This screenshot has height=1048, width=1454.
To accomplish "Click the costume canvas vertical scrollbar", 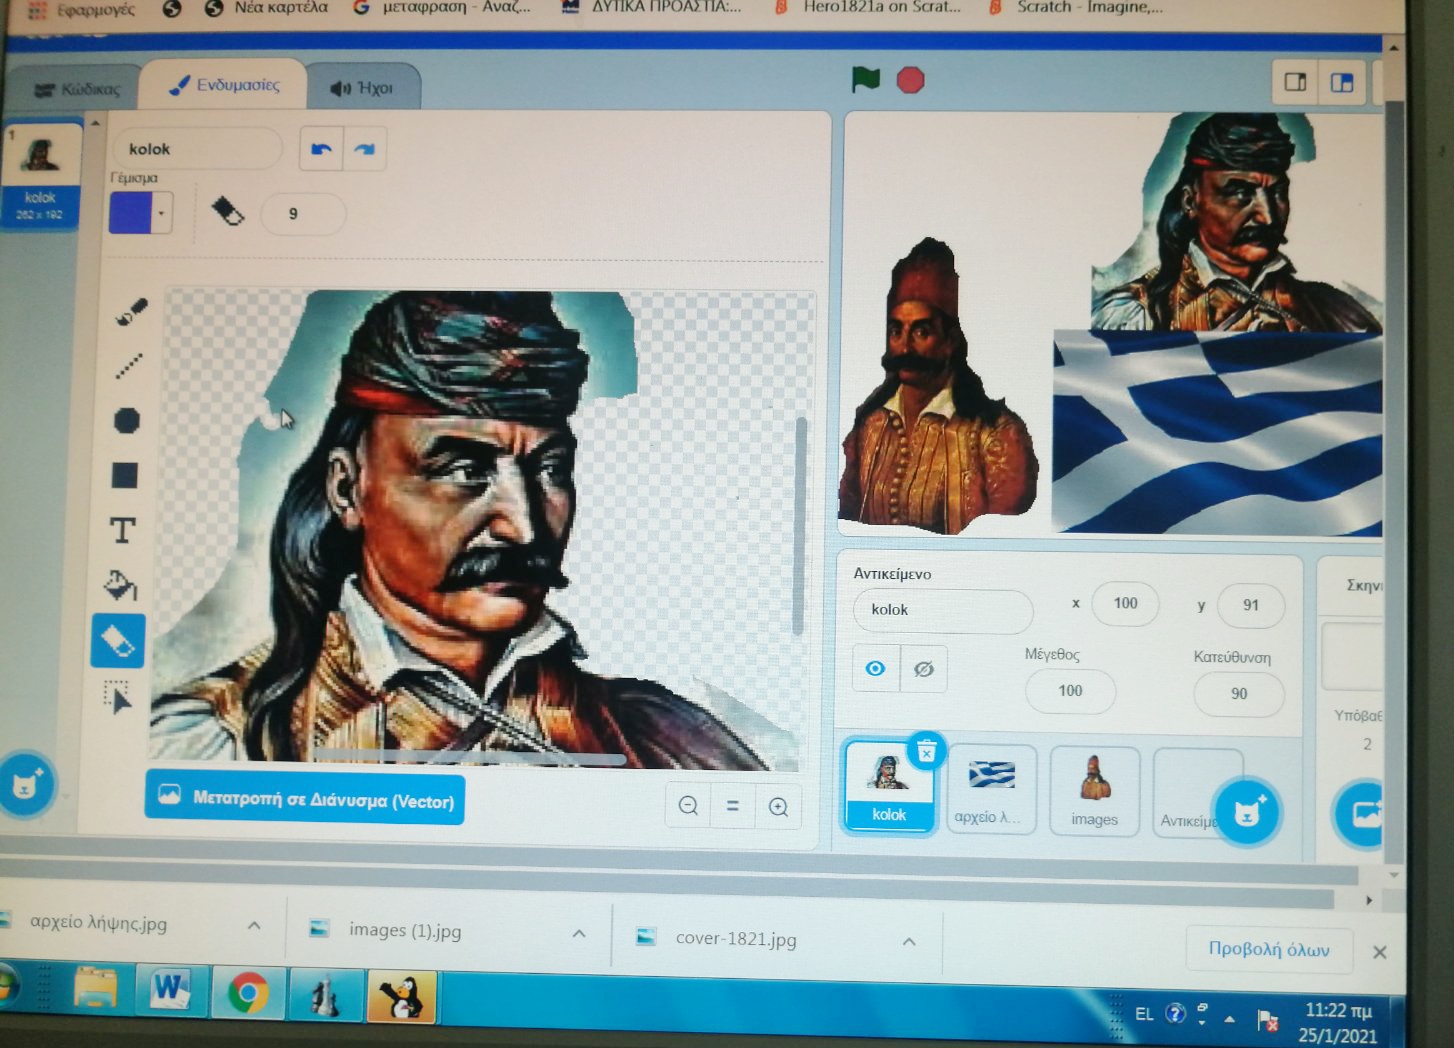I will (799, 526).
